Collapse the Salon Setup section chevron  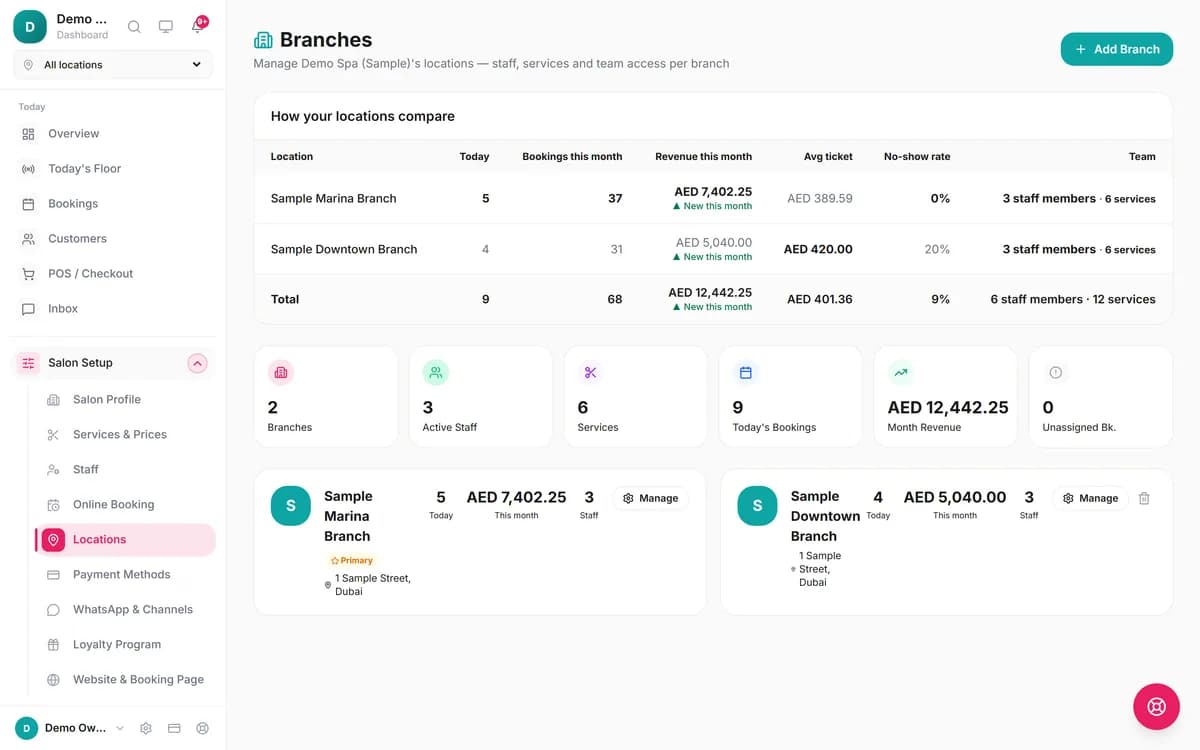197,363
